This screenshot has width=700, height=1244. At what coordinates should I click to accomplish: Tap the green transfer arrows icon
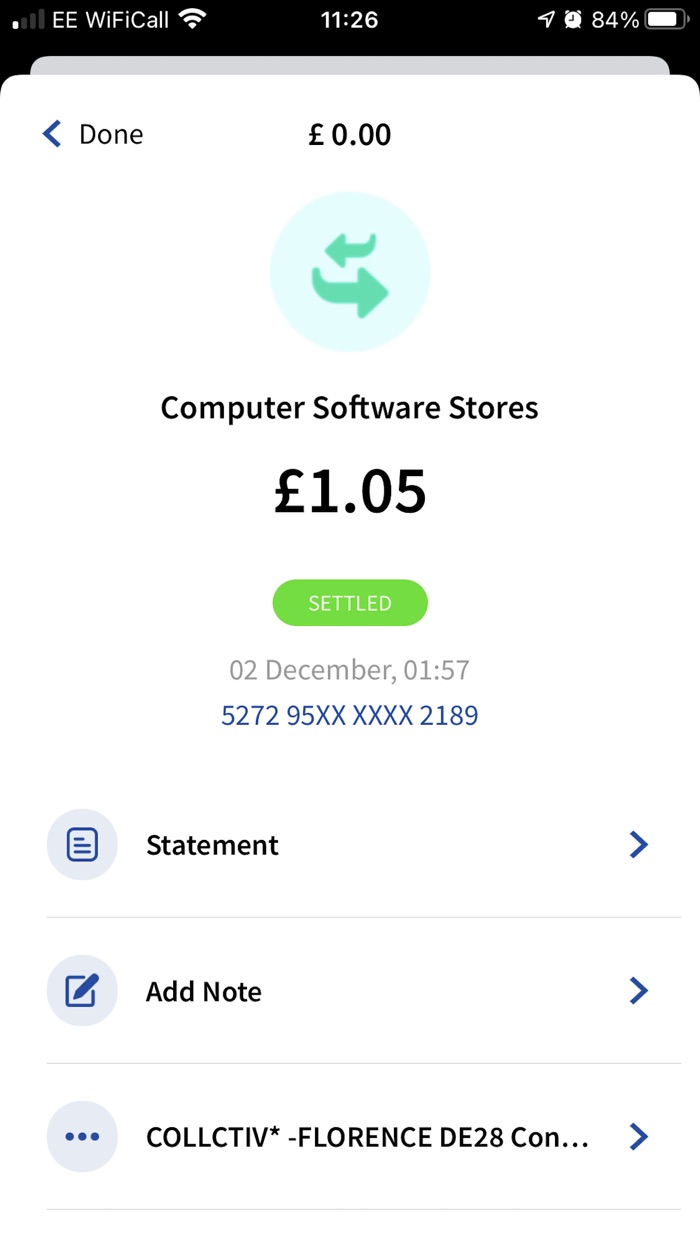tap(350, 271)
